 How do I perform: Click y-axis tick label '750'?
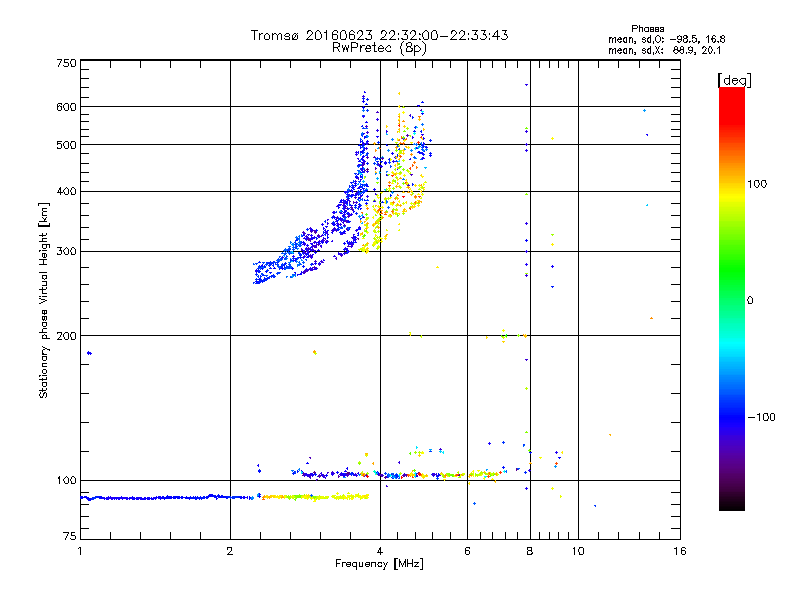point(66,63)
